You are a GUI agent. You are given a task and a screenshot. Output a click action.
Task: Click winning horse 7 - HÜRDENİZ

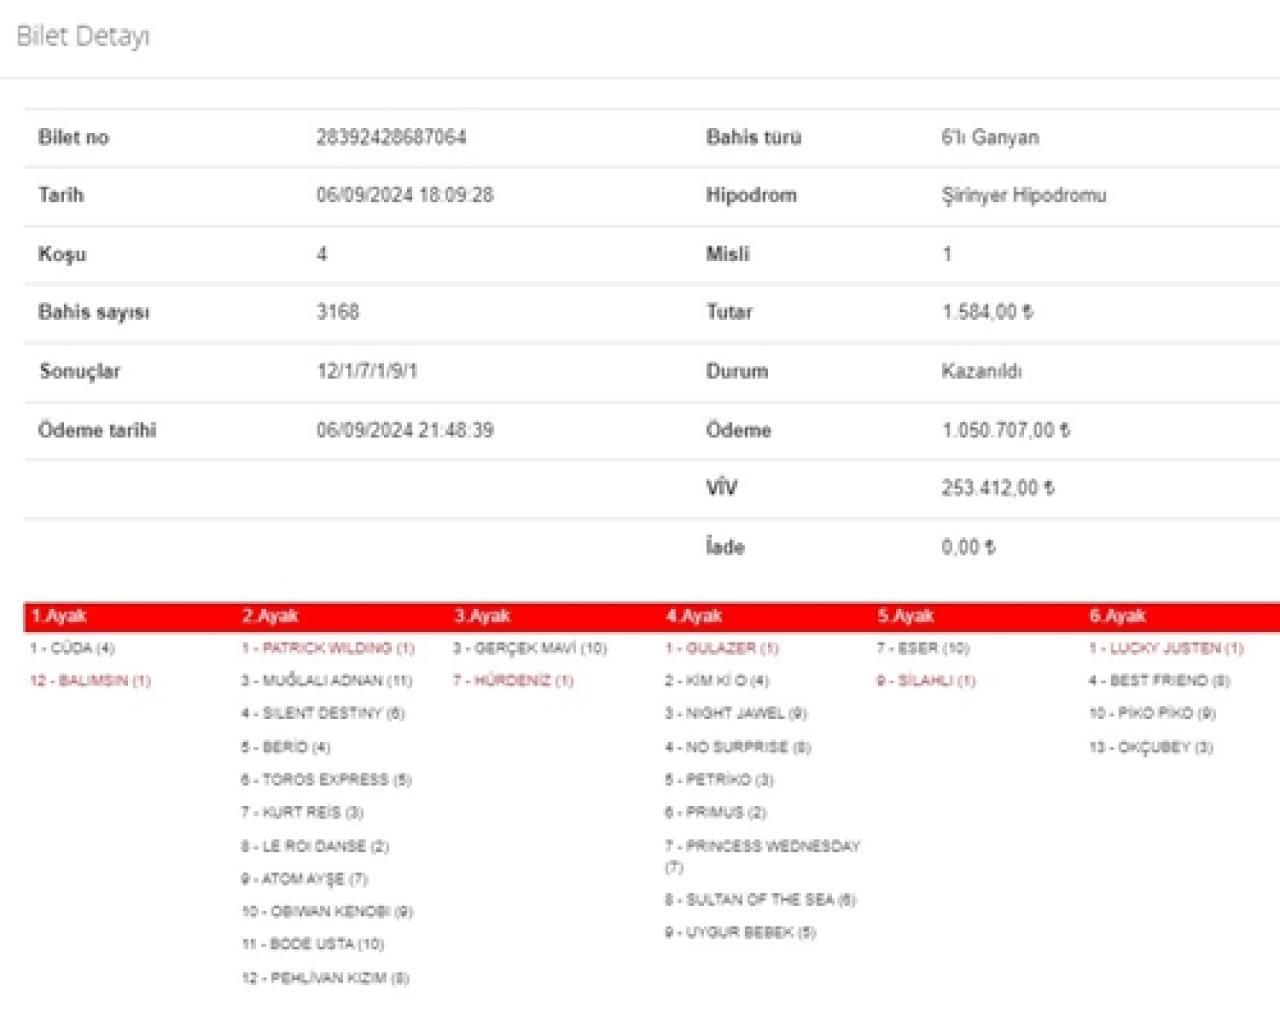[513, 681]
